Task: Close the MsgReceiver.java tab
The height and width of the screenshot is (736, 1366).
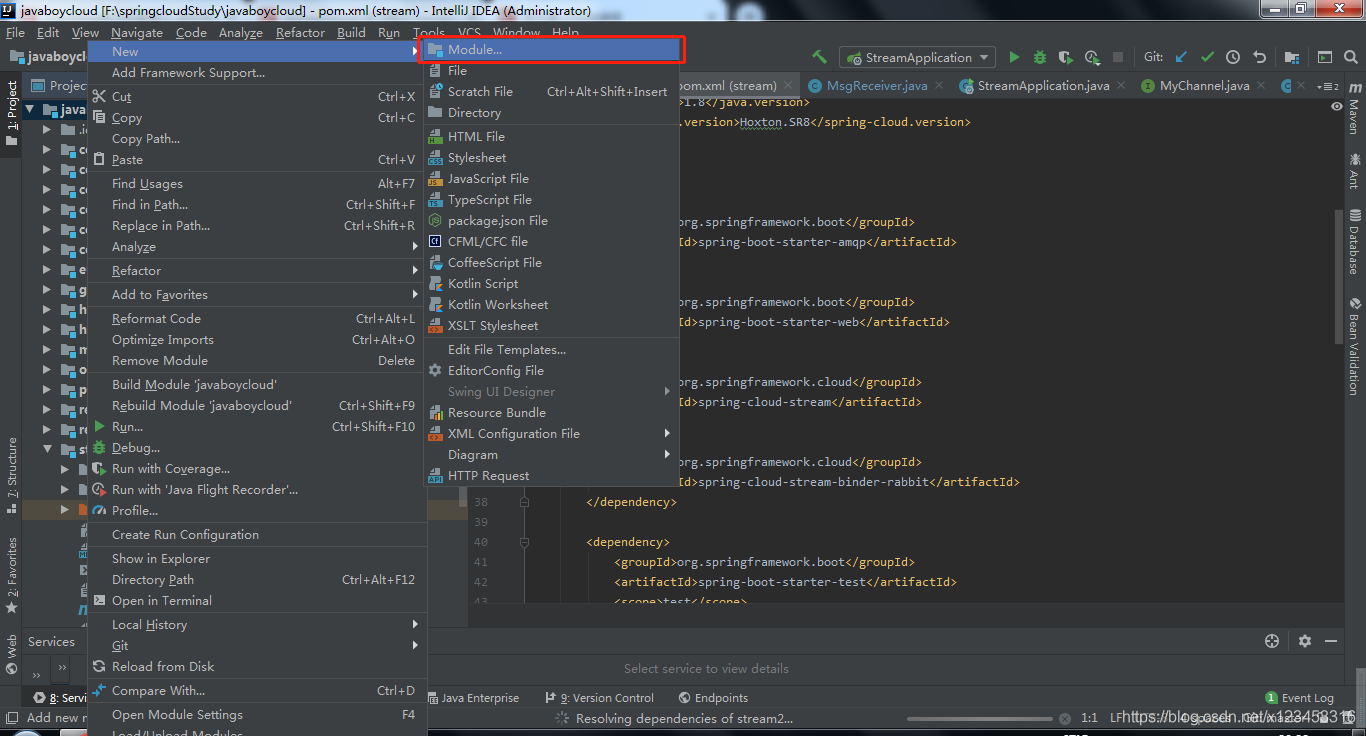Action: [940, 86]
